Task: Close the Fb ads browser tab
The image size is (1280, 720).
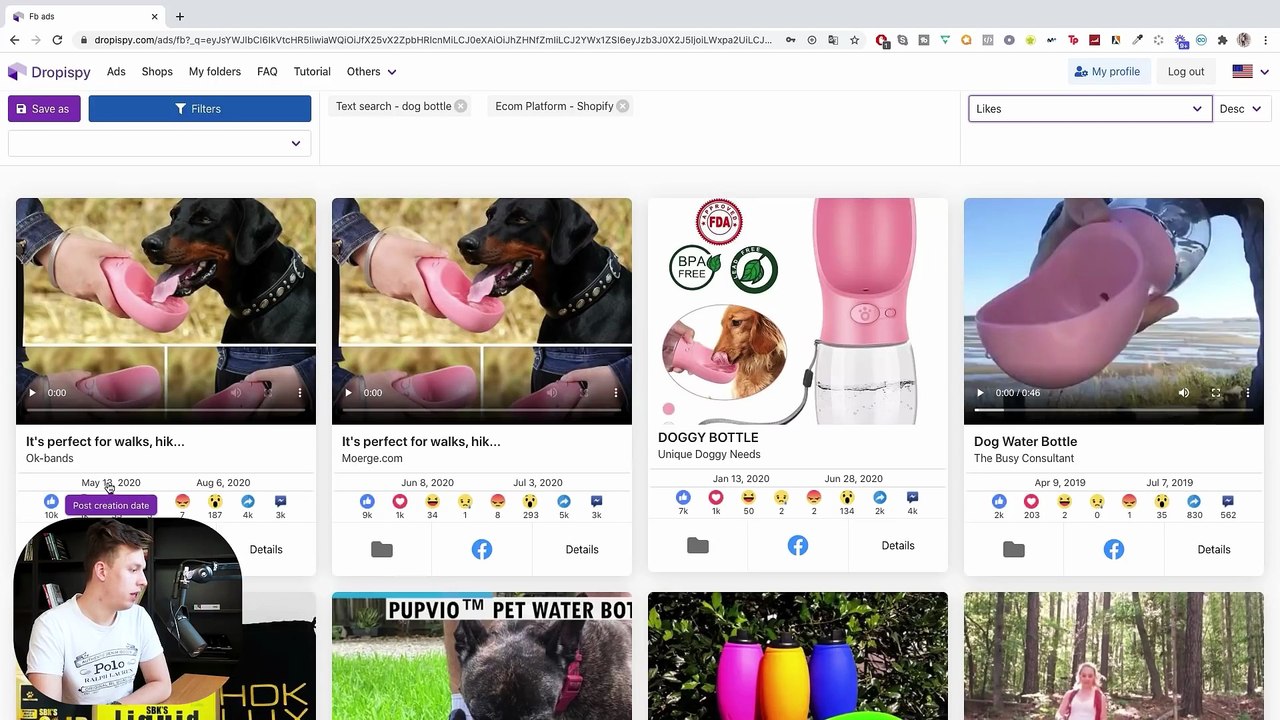Action: tap(155, 16)
